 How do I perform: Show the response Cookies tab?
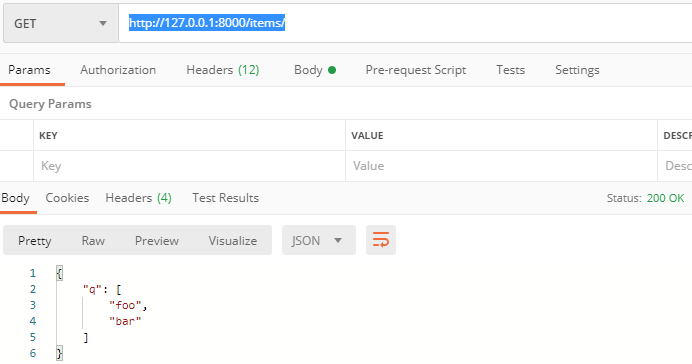click(x=67, y=198)
